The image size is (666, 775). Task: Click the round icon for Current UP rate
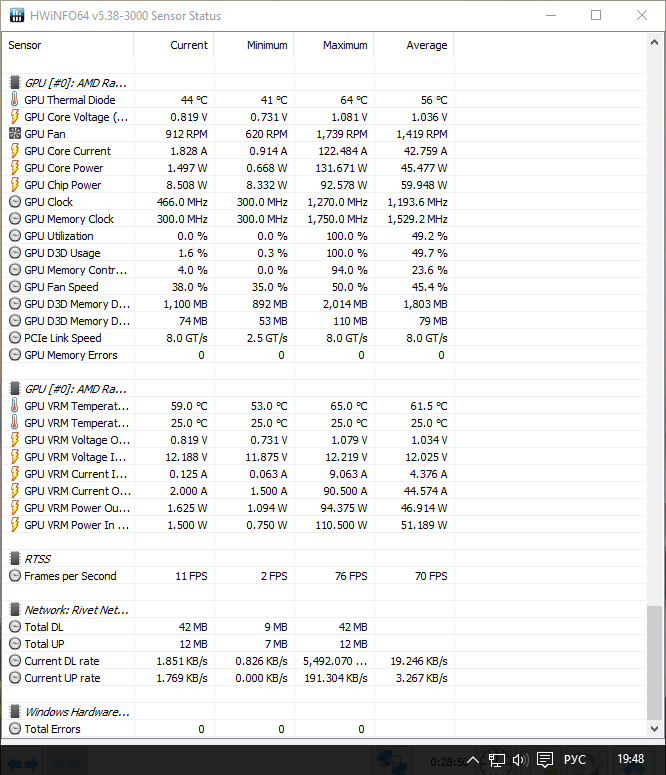15,678
